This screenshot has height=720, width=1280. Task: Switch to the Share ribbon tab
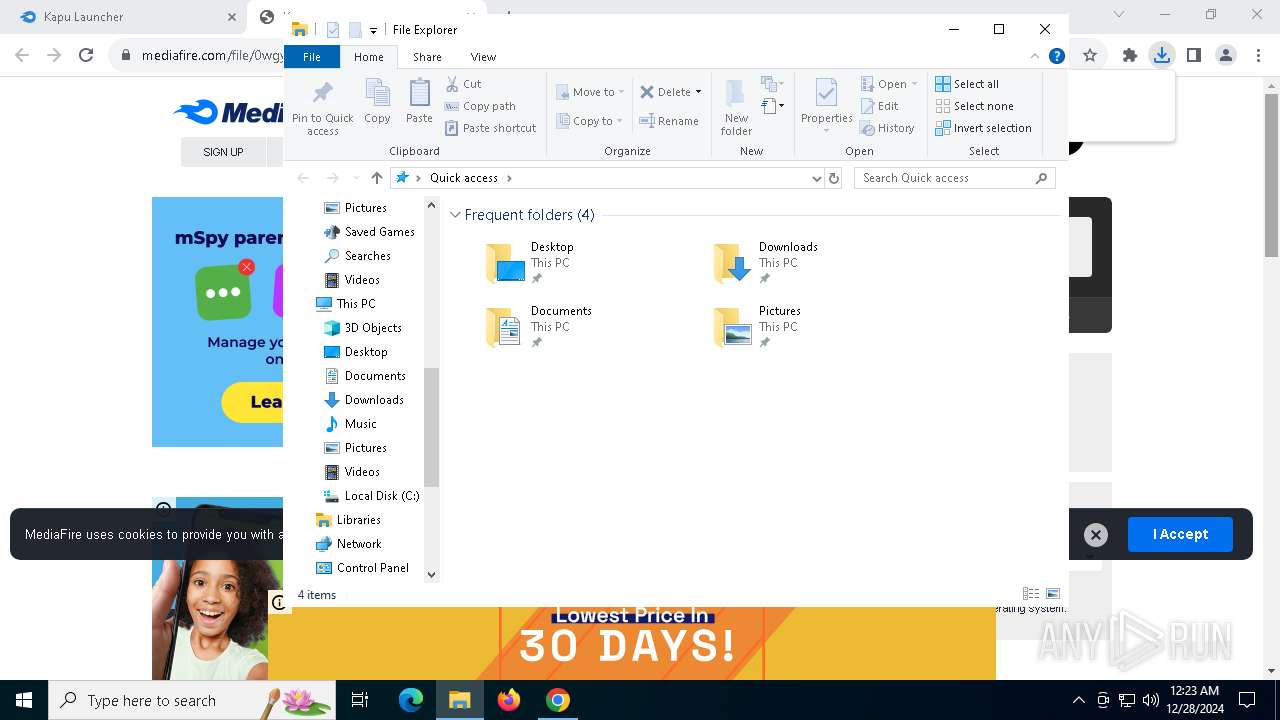click(427, 57)
